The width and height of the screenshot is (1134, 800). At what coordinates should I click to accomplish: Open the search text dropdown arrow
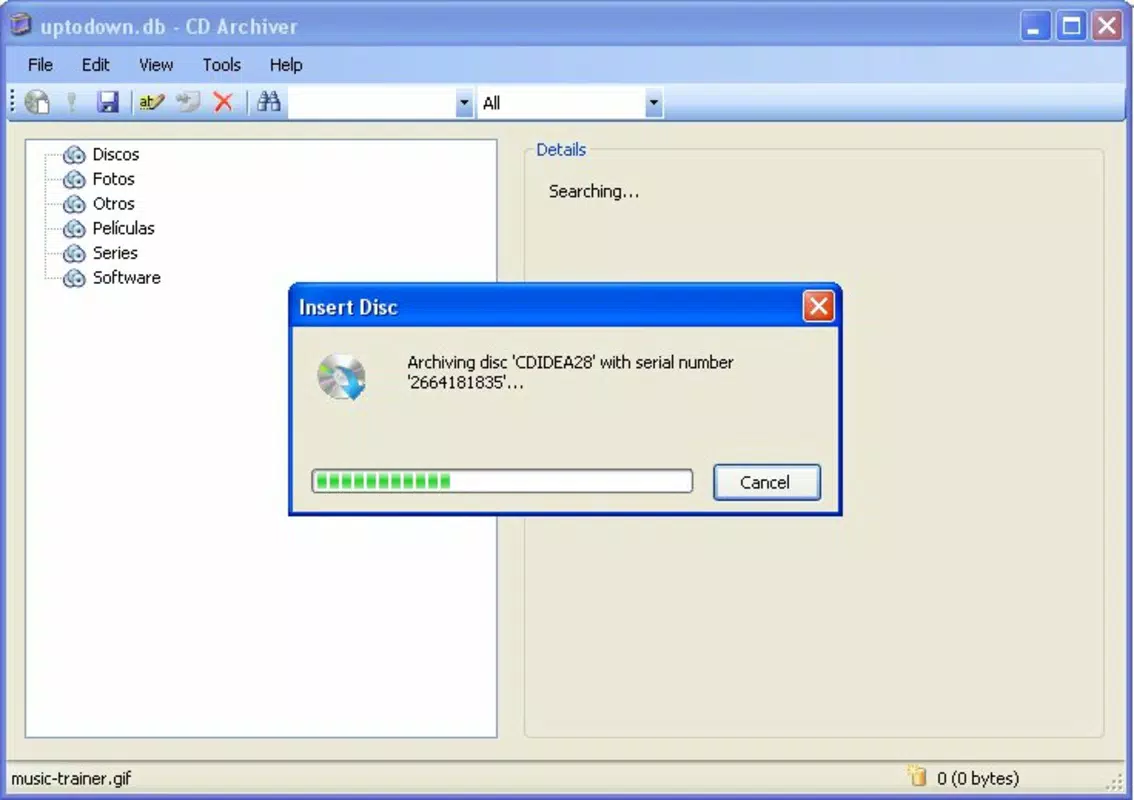[464, 103]
